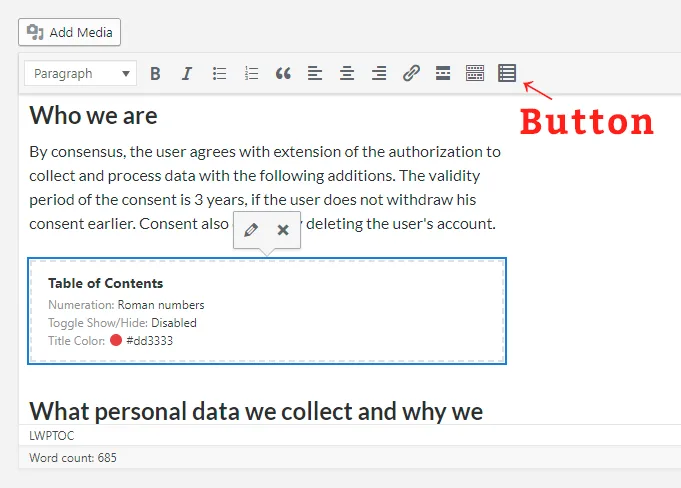Insert or edit a link

[411, 73]
